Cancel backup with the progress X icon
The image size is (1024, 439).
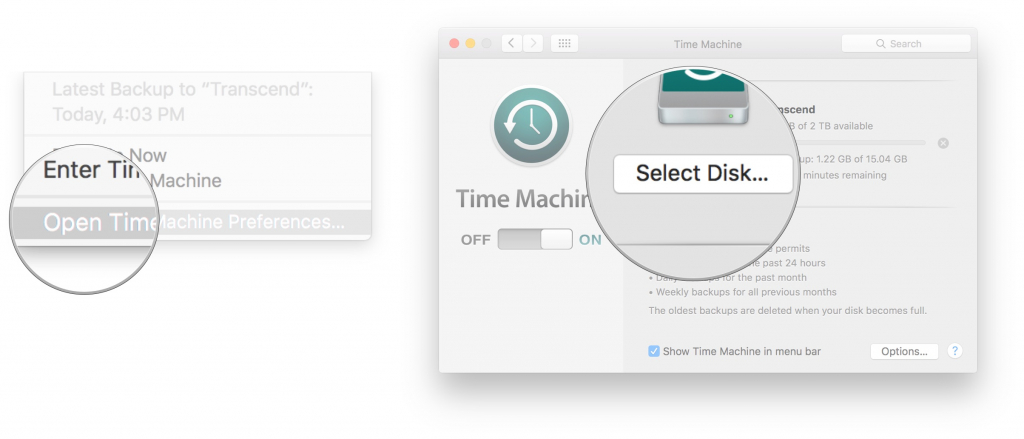(943, 143)
